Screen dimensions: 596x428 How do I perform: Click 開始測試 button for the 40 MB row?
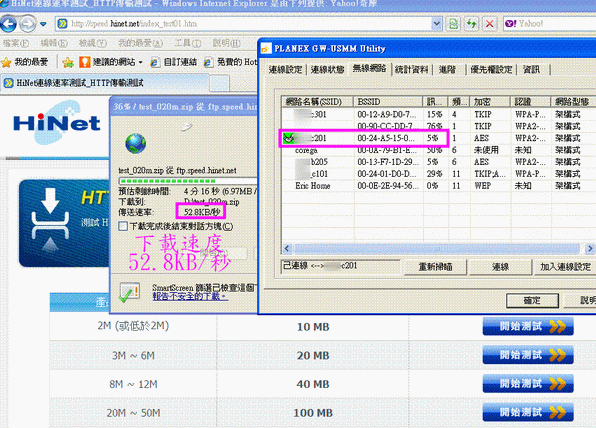(528, 384)
